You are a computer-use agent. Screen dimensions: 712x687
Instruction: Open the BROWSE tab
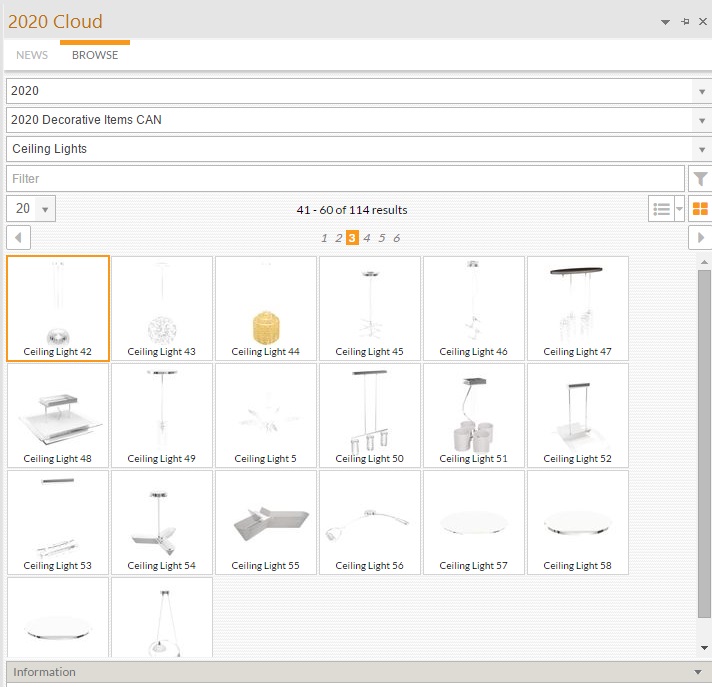point(95,55)
